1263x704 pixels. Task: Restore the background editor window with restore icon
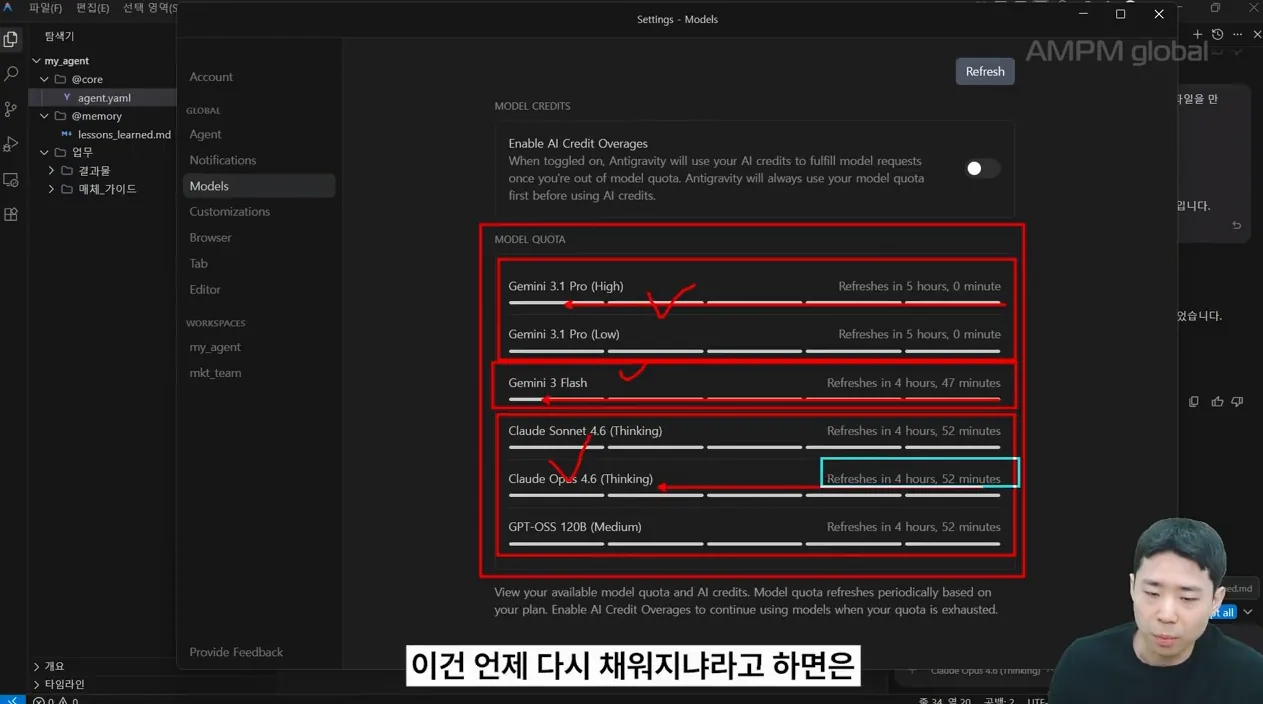tap(1215, 8)
